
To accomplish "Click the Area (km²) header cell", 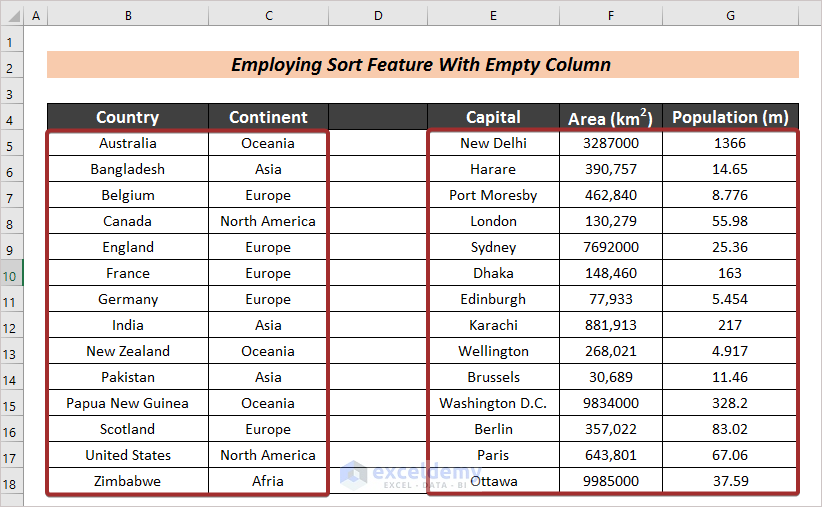I will pyautogui.click(x=610, y=117).
